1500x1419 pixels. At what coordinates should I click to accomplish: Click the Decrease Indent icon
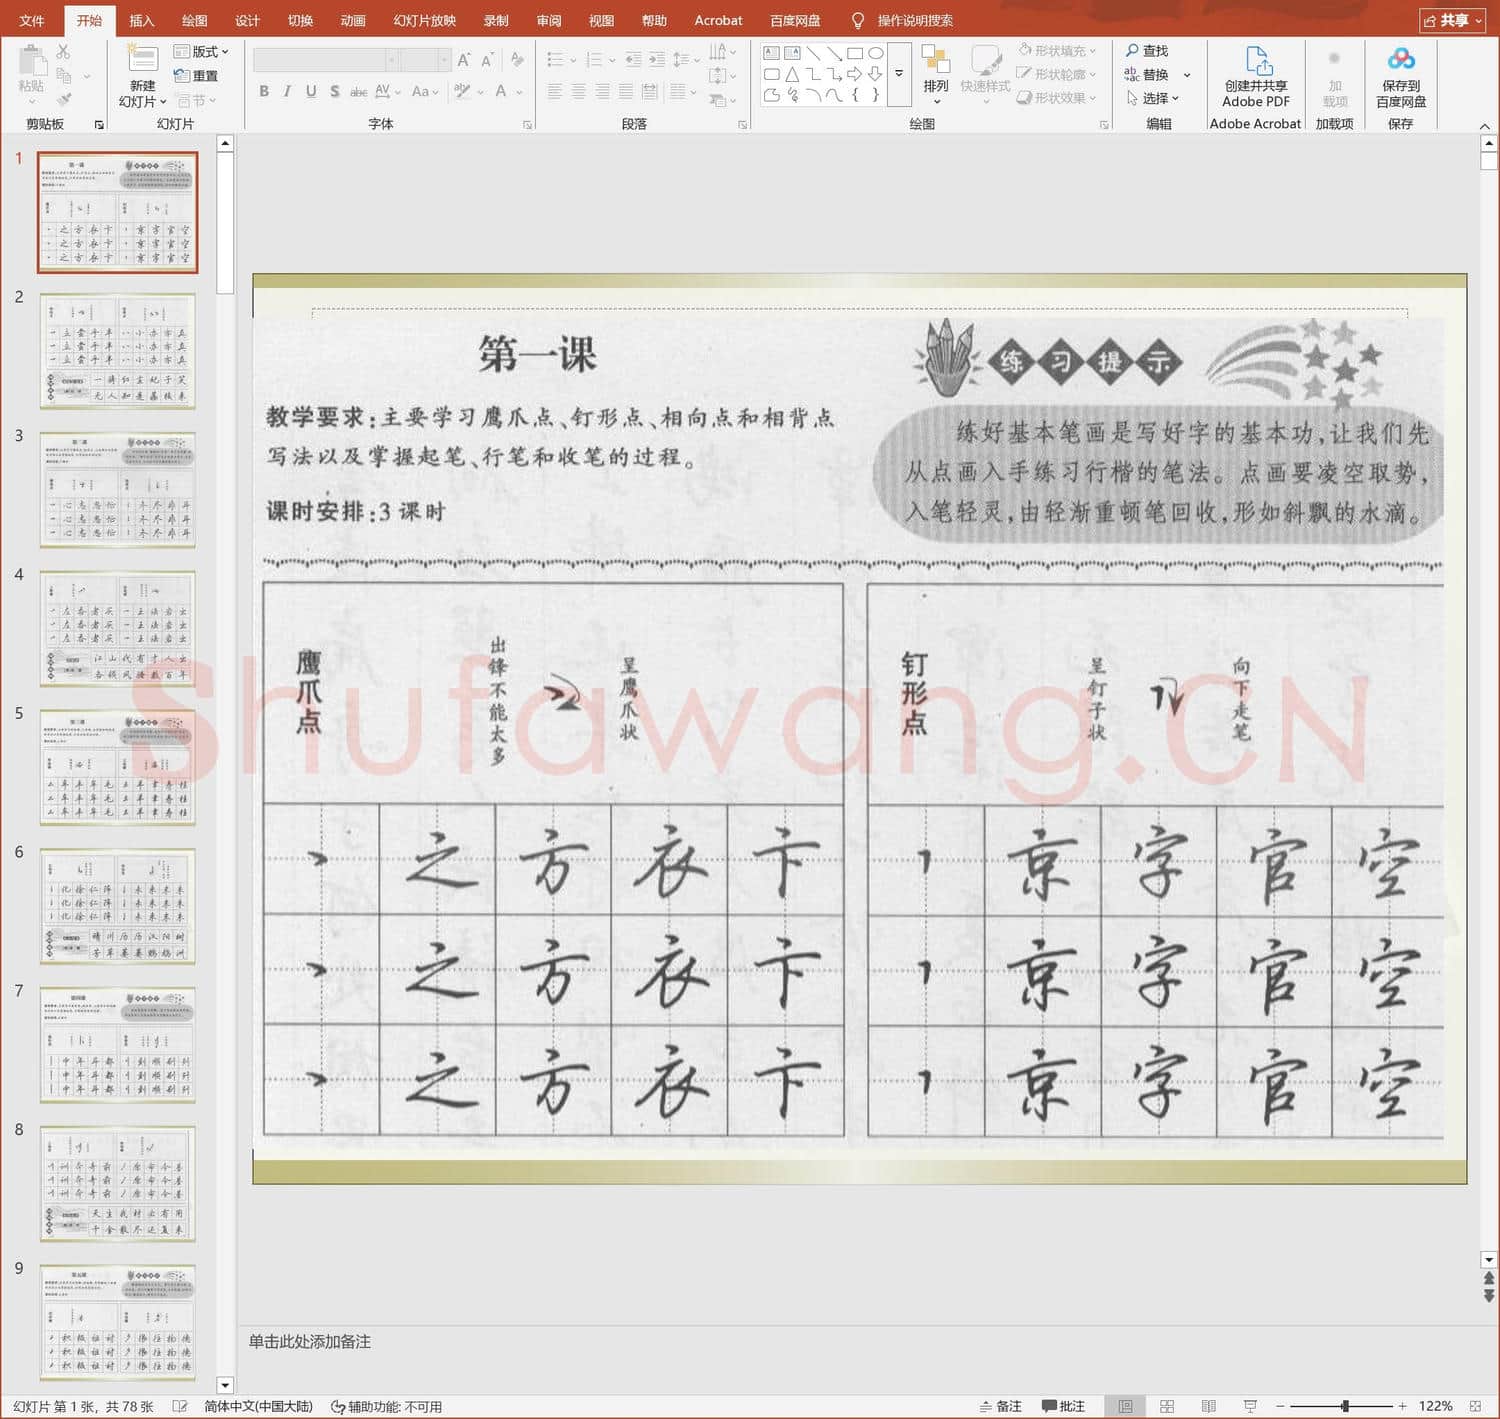click(x=633, y=60)
